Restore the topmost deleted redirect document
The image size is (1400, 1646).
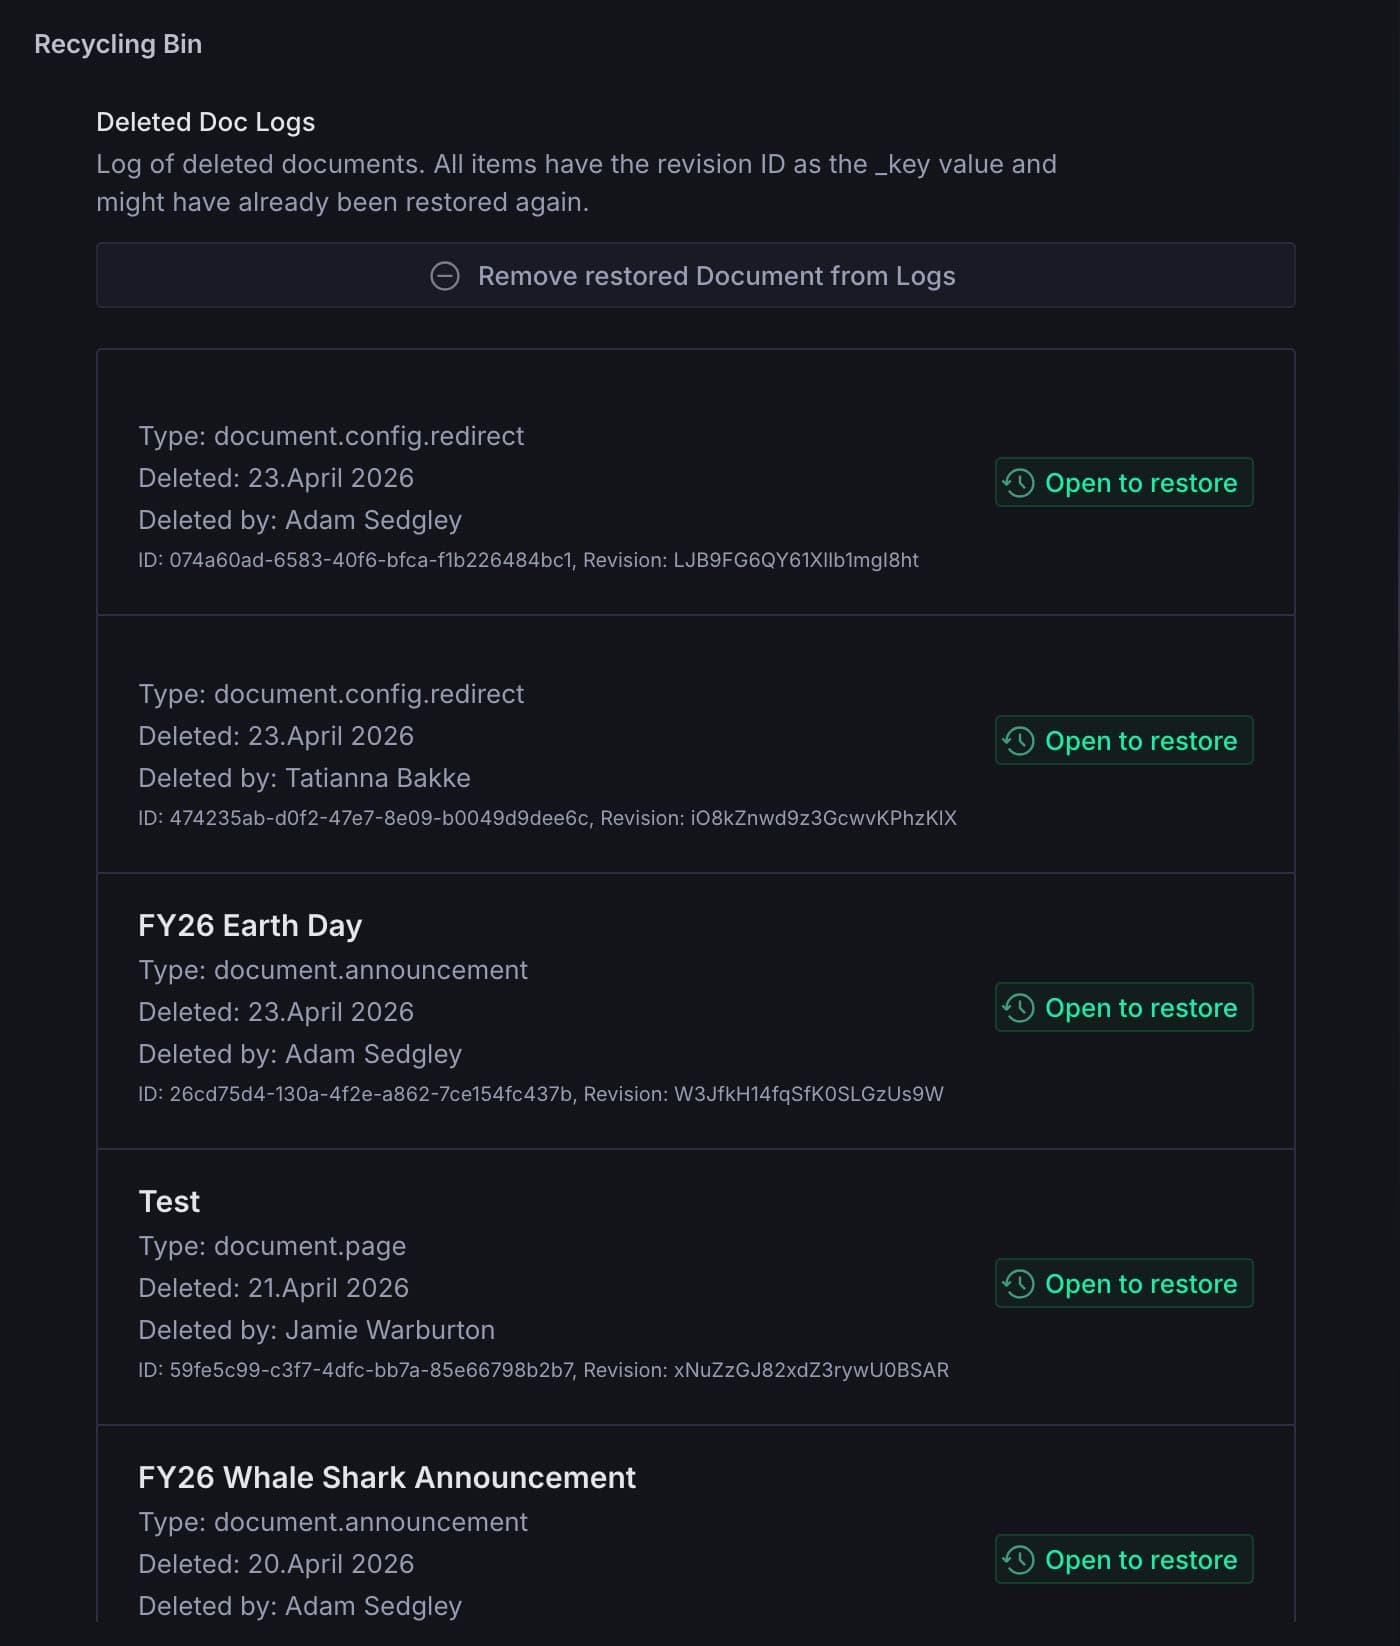tap(1123, 482)
